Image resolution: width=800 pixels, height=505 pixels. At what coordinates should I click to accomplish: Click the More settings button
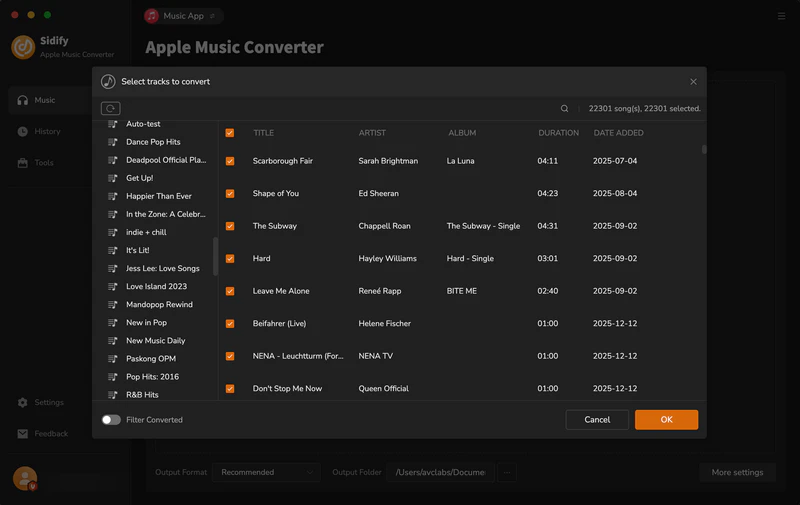tap(737, 472)
